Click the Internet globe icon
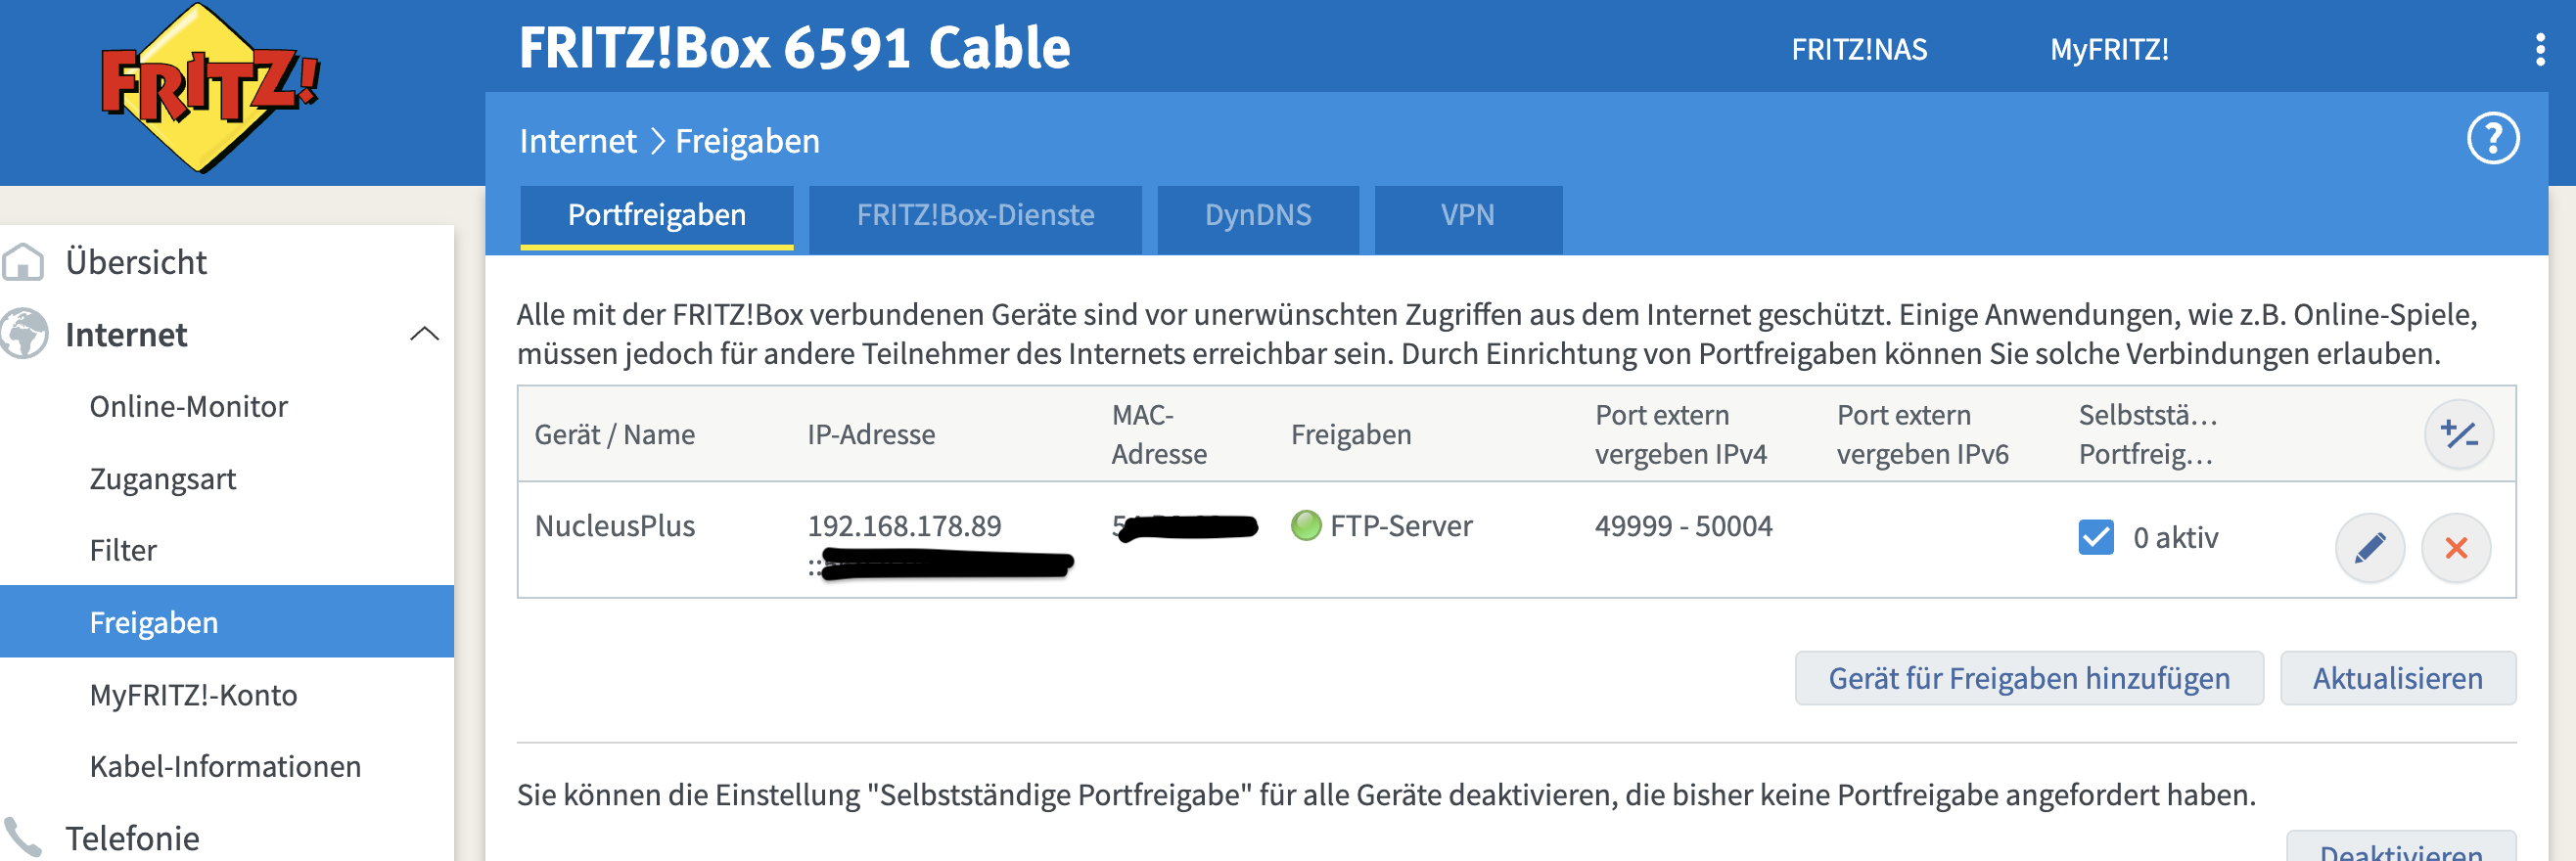This screenshot has width=2576, height=861. pyautogui.click(x=23, y=334)
